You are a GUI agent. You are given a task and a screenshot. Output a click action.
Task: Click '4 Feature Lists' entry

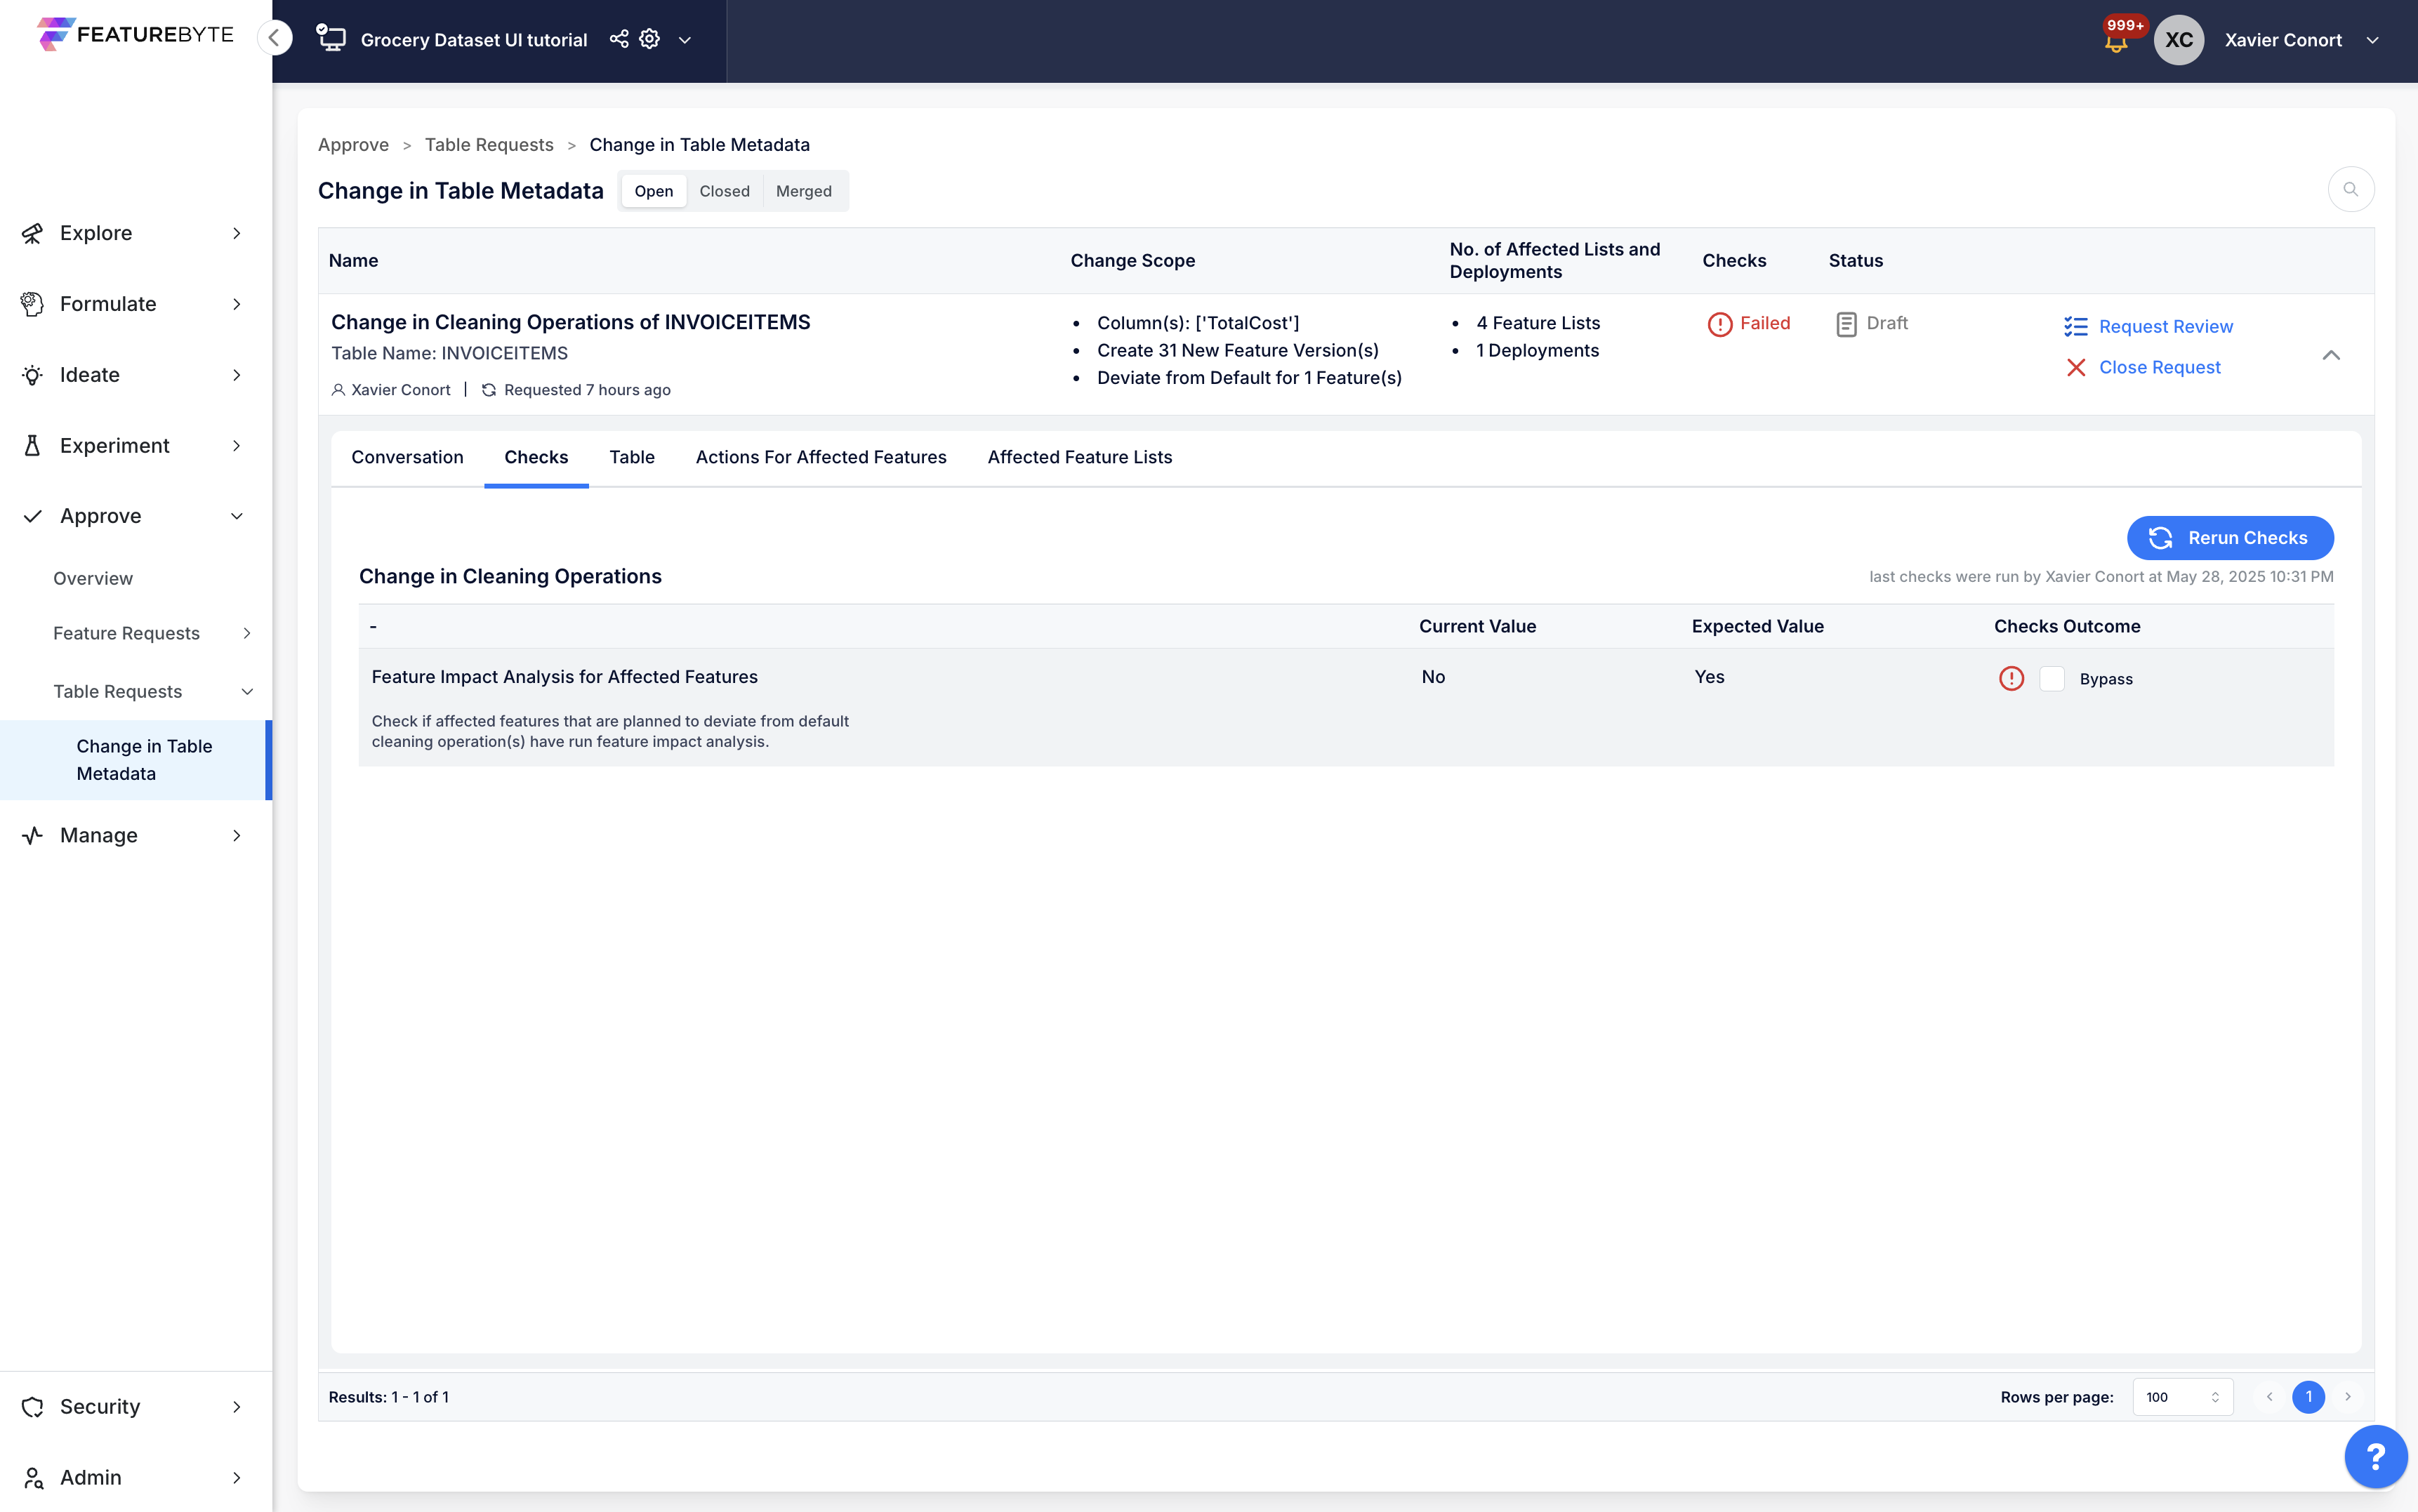(1538, 323)
